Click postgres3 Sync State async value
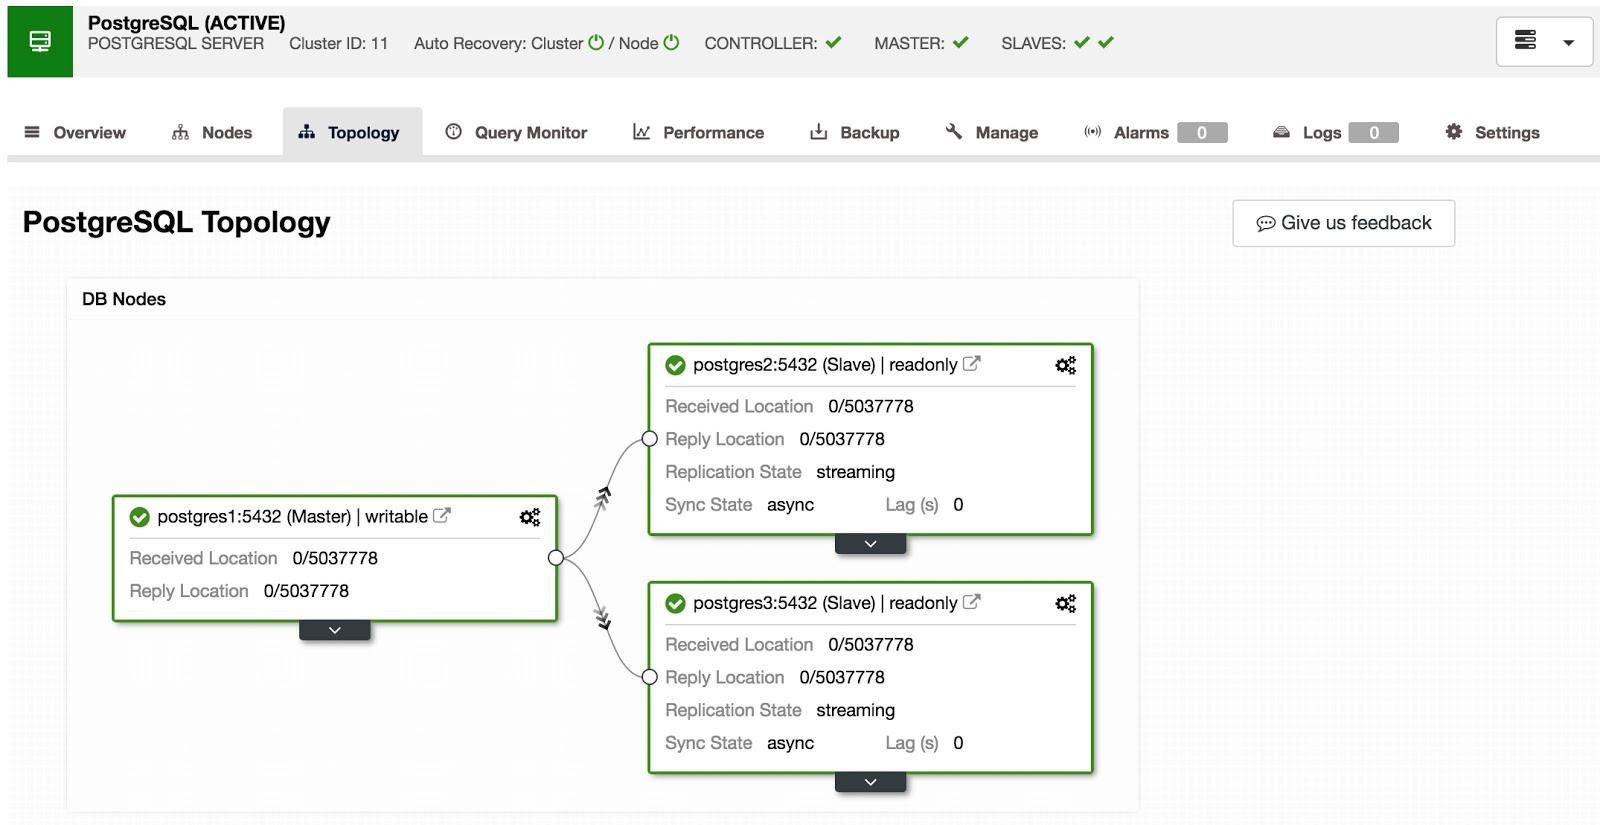This screenshot has width=1600, height=825. (790, 743)
